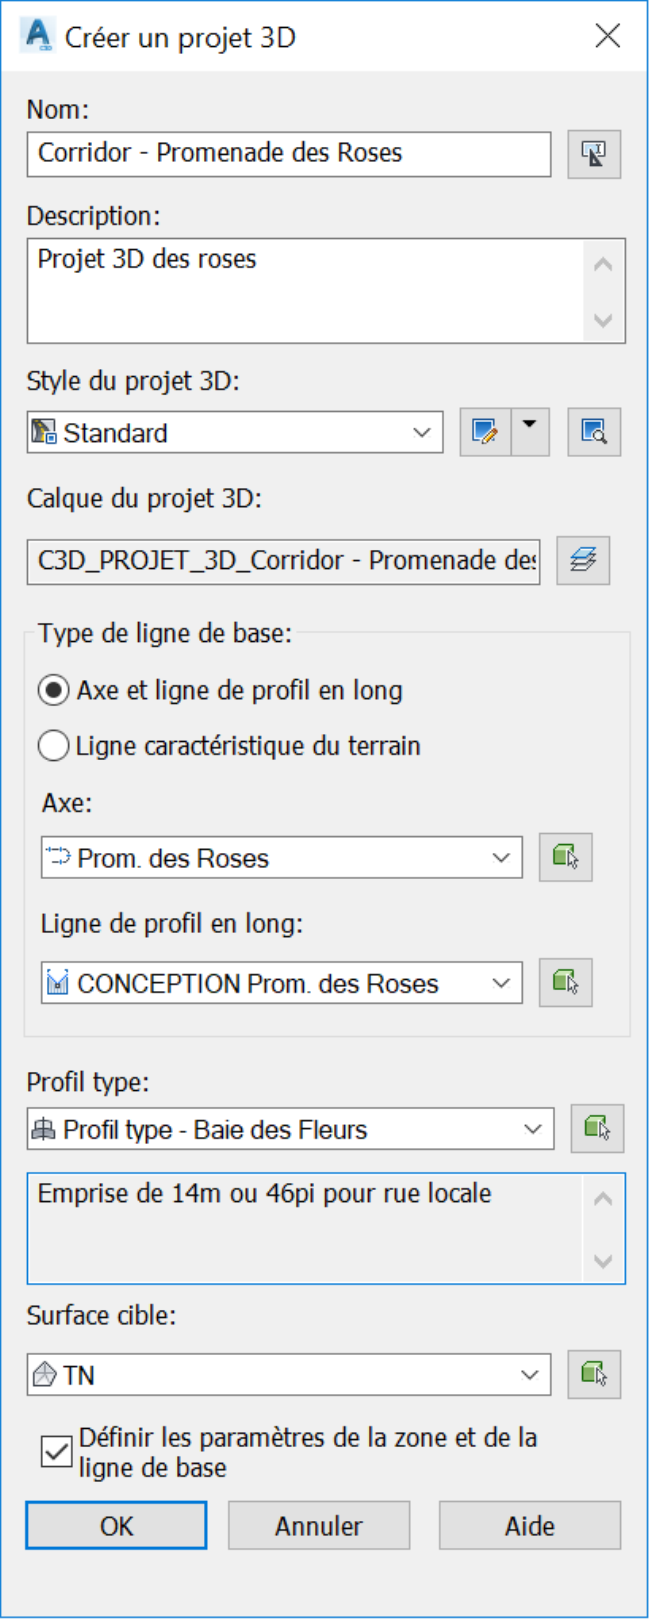Image resolution: width=649 pixels, height=1619 pixels.
Task: Open the Surface cible TN dropdown
Action: tap(289, 1375)
